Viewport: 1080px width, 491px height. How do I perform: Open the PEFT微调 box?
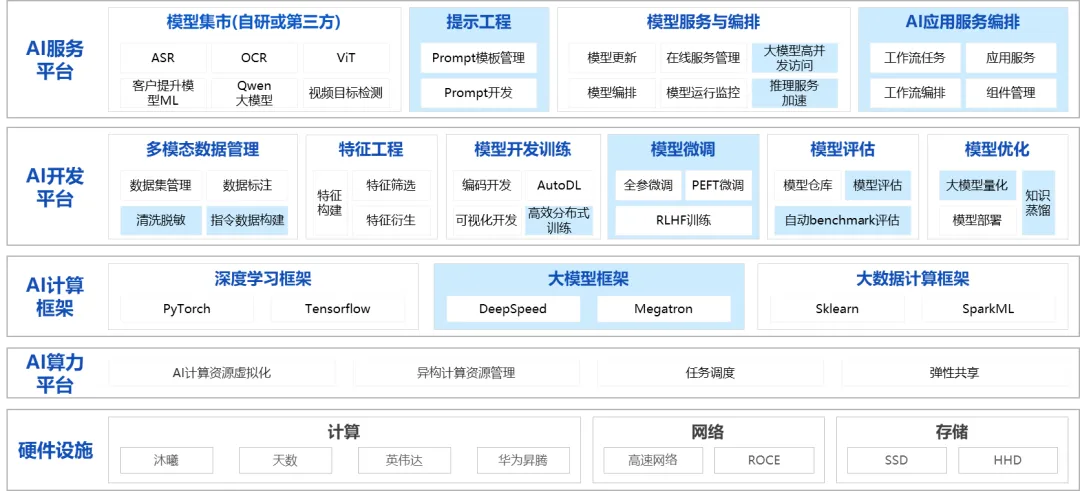(717, 185)
